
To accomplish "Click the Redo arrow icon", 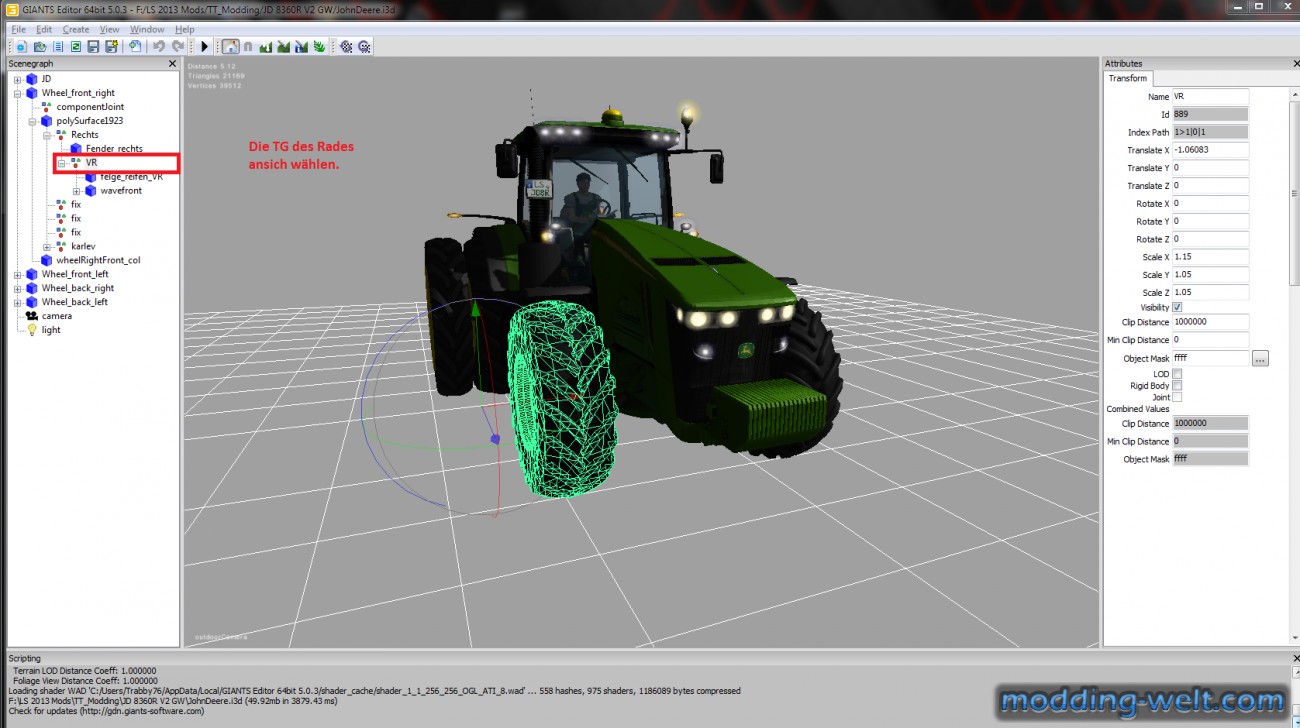I will (178, 46).
